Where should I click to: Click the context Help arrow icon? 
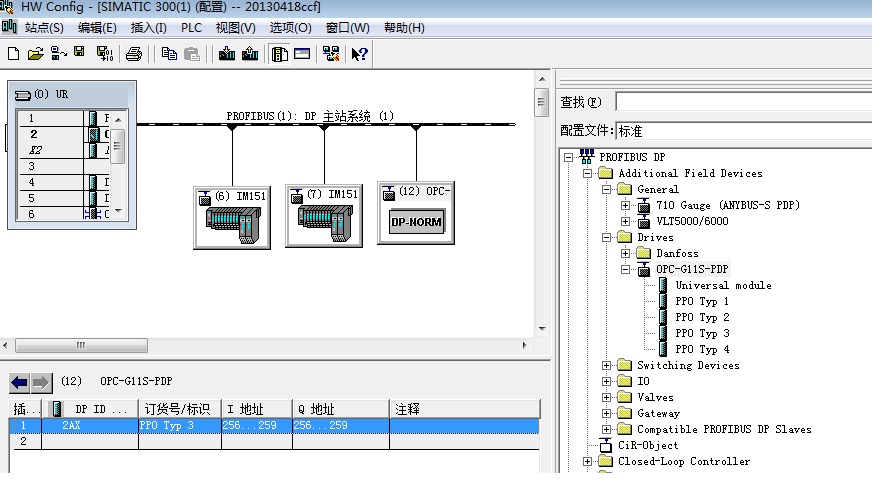[359, 54]
